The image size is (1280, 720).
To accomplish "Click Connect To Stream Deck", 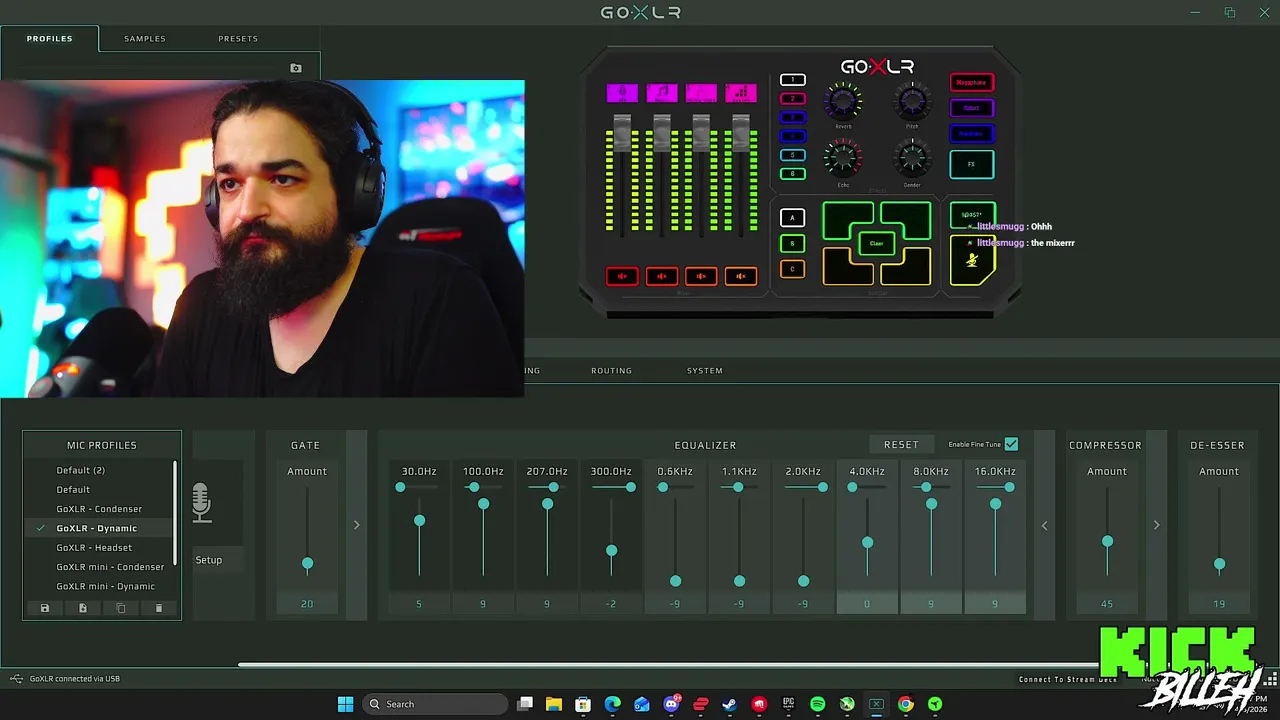I will pyautogui.click(x=1067, y=679).
